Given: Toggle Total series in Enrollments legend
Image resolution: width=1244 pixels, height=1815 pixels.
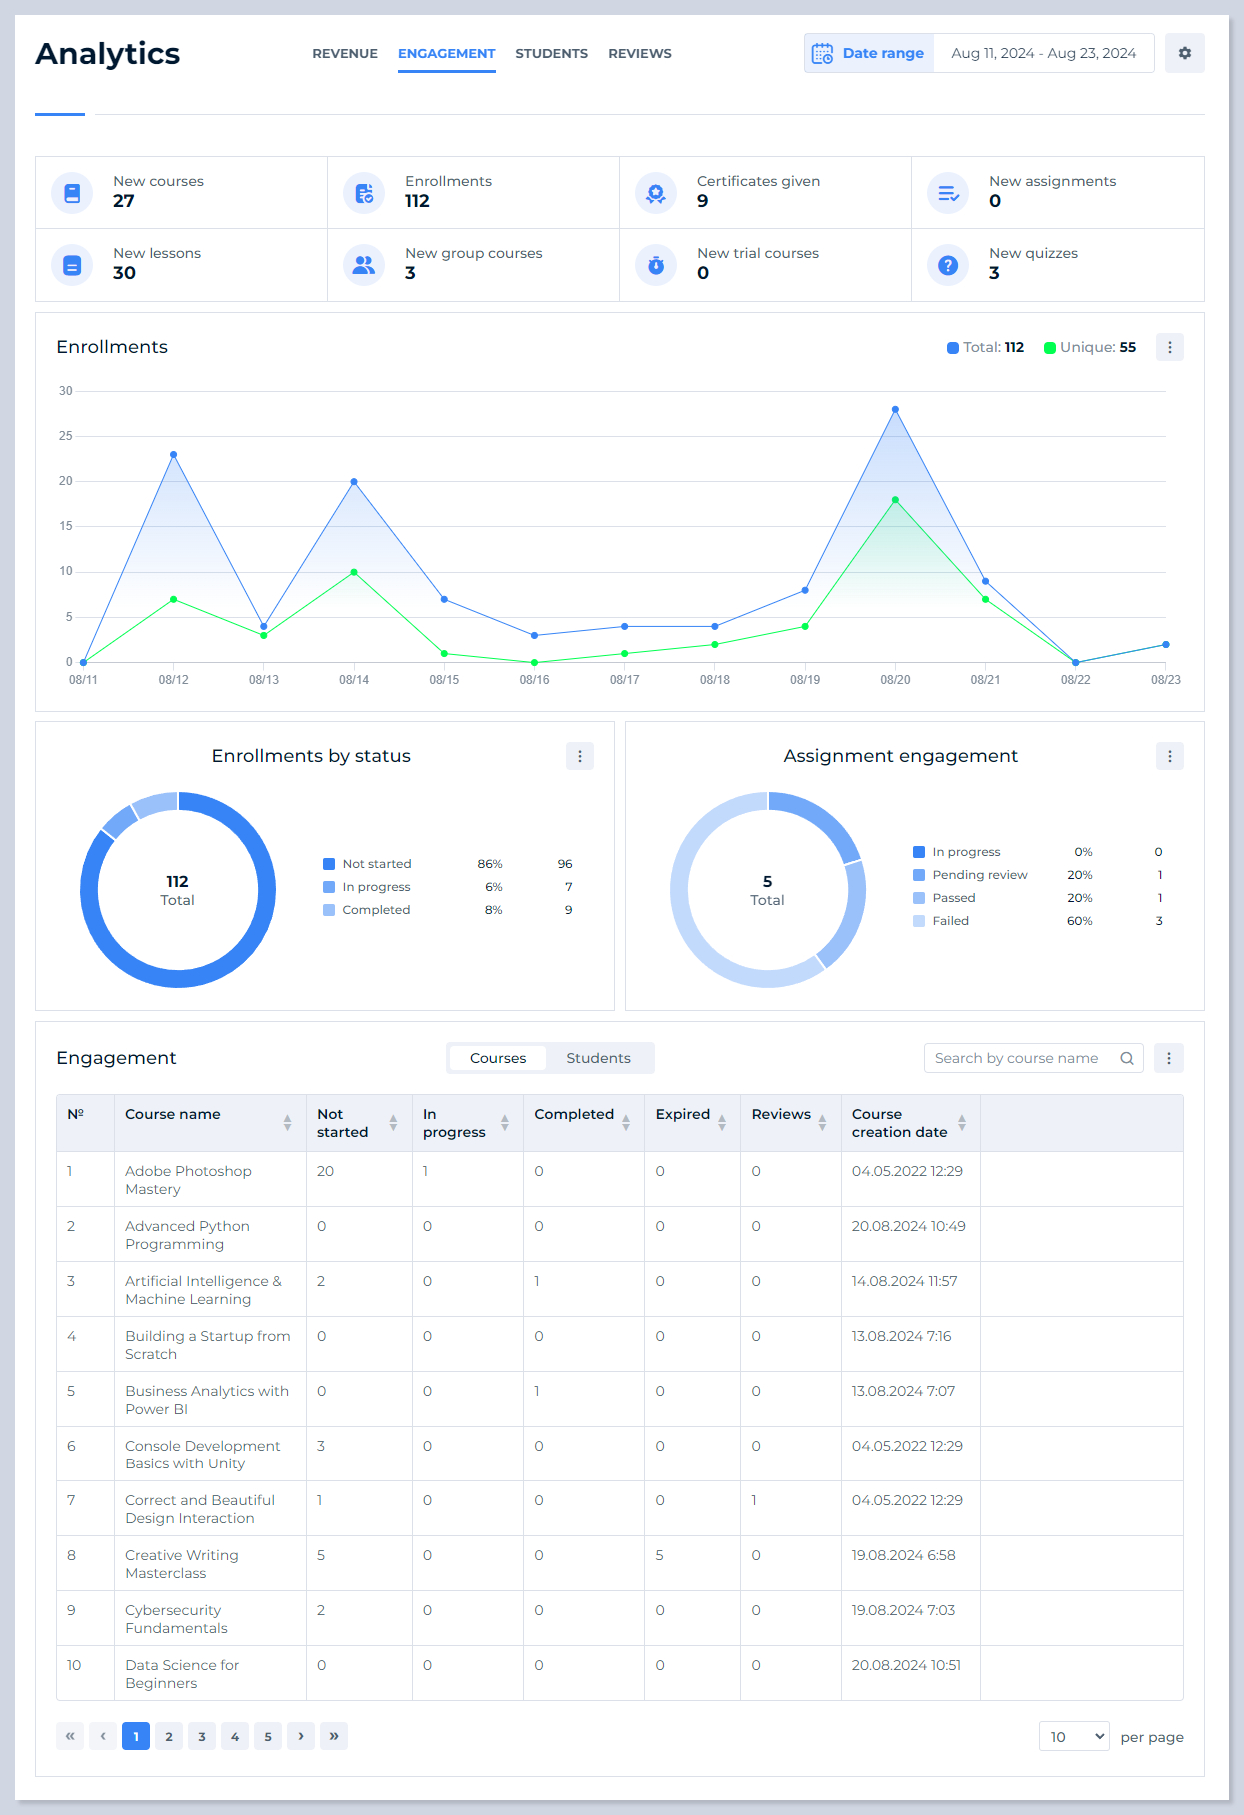Looking at the screenshot, I should (x=985, y=347).
